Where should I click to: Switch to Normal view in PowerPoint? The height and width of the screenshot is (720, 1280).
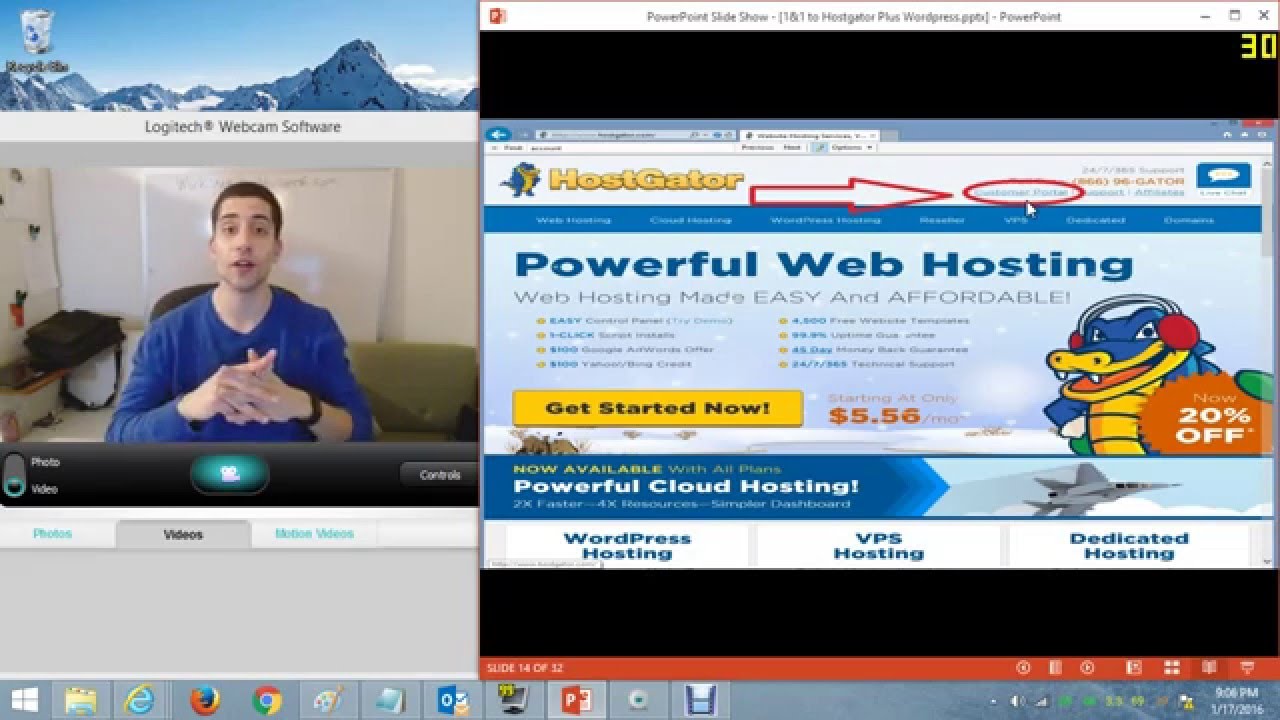click(x=1134, y=667)
